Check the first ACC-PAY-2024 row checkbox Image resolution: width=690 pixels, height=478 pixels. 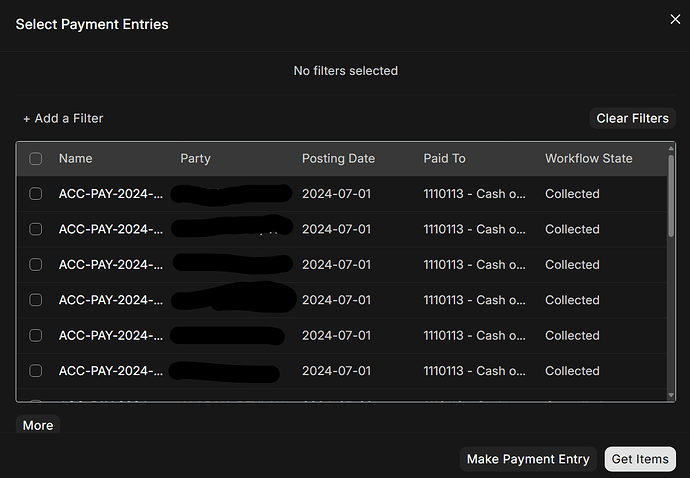tap(36, 194)
